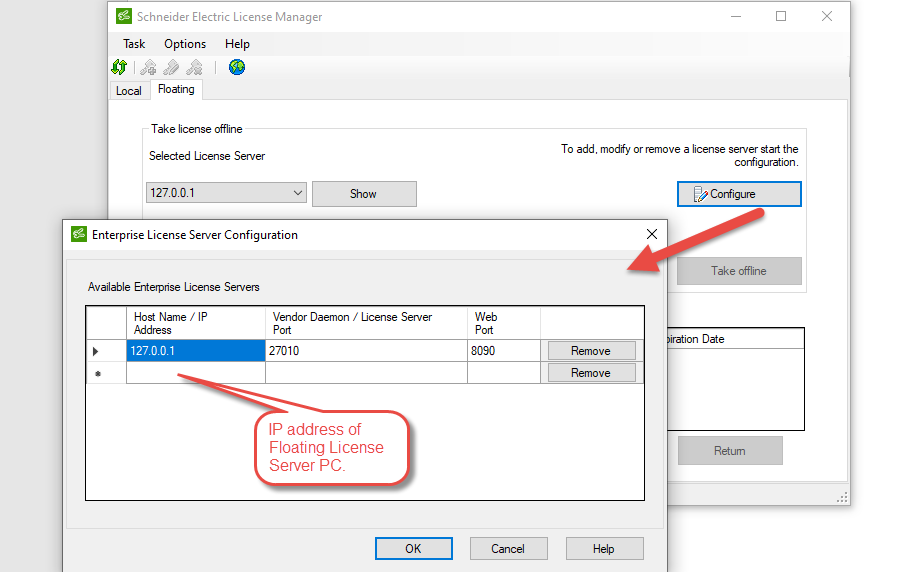Screen dimensions: 898x572
Task: Select the Floating tab
Action: pos(176,89)
